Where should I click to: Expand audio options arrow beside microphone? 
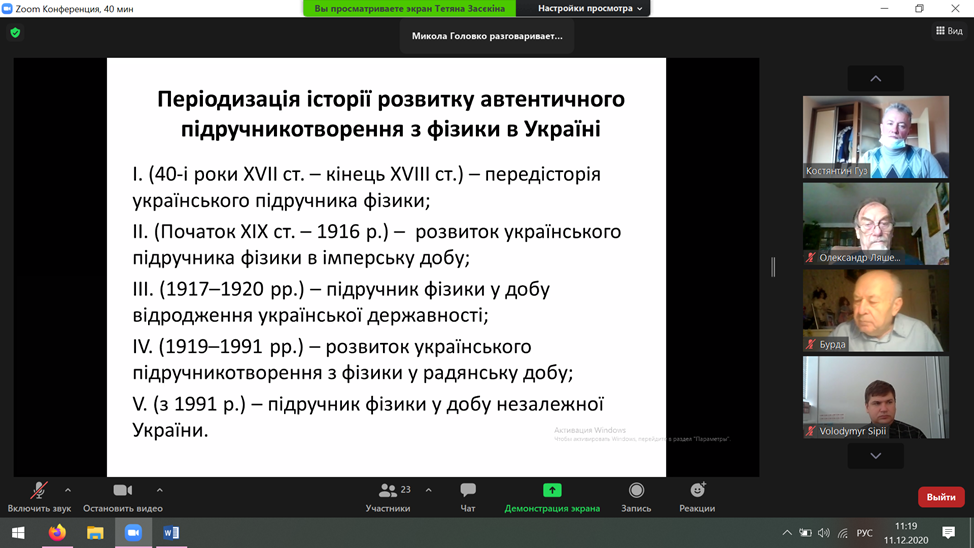tap(68, 490)
